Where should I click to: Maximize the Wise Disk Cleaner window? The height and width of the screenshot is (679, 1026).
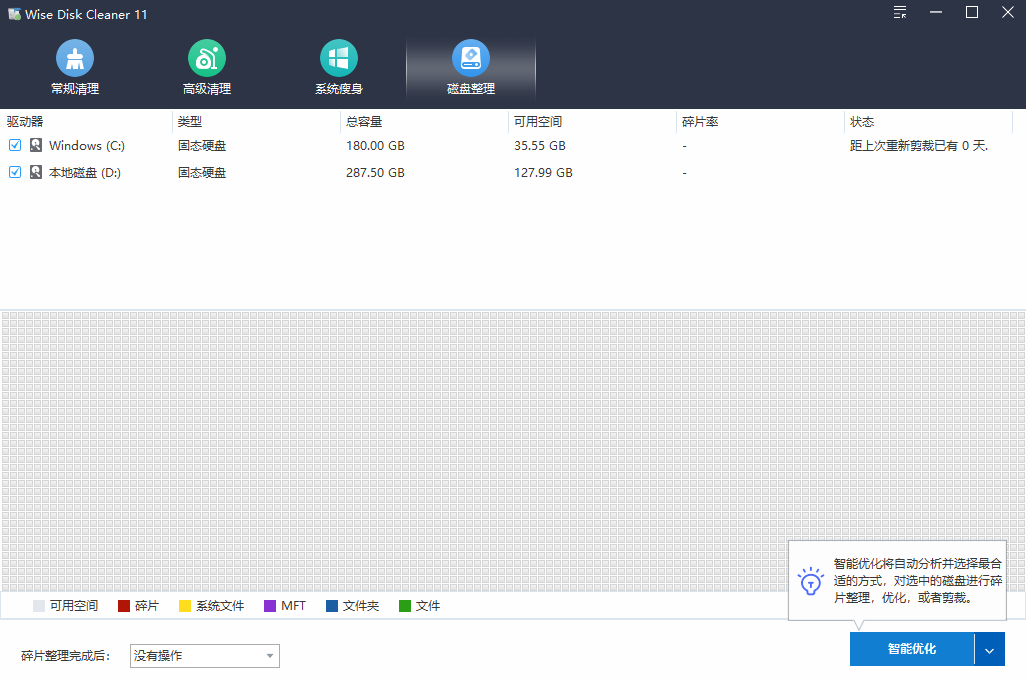coord(972,12)
